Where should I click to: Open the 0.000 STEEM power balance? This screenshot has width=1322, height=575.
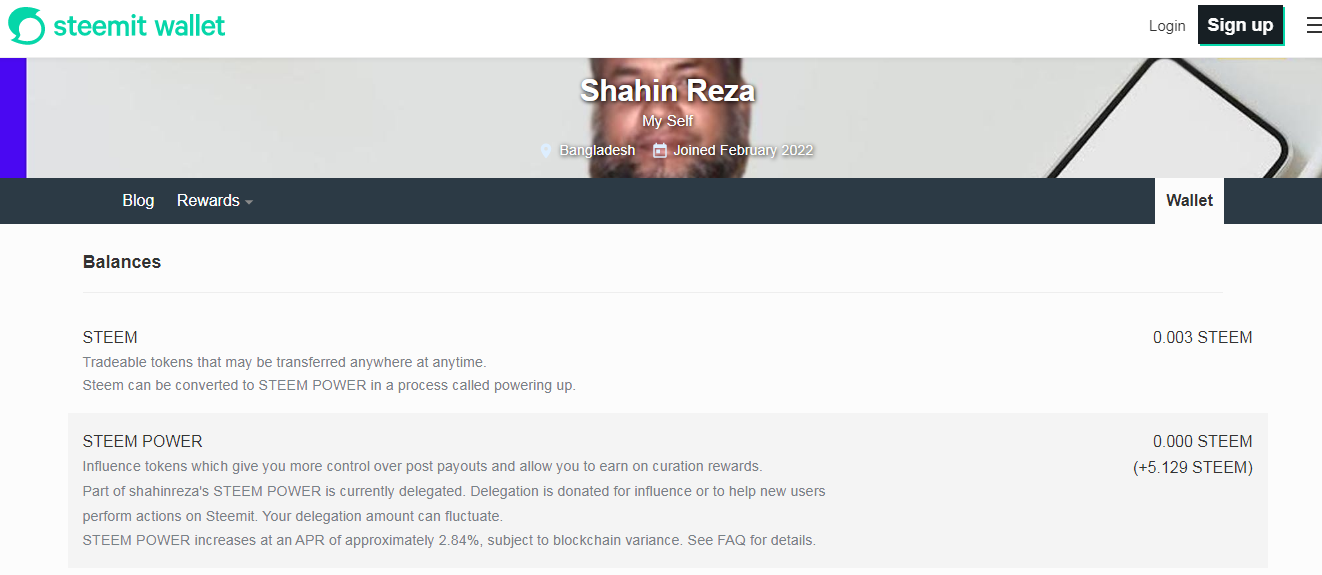tap(1202, 442)
